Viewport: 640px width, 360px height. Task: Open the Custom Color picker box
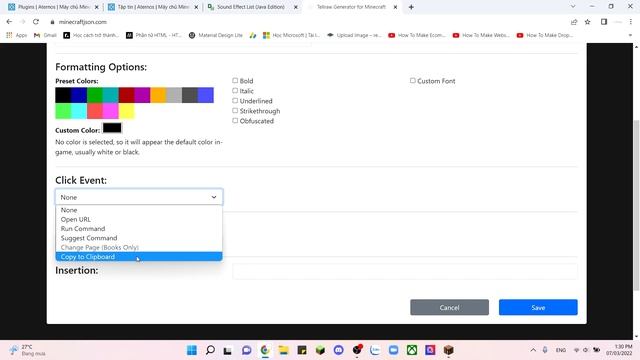coord(112,128)
